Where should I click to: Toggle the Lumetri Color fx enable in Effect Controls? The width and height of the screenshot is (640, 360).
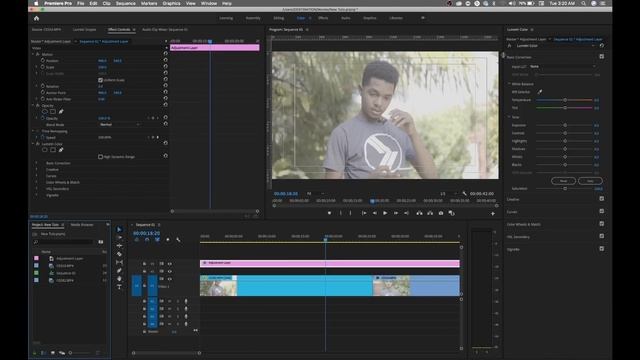point(38,144)
